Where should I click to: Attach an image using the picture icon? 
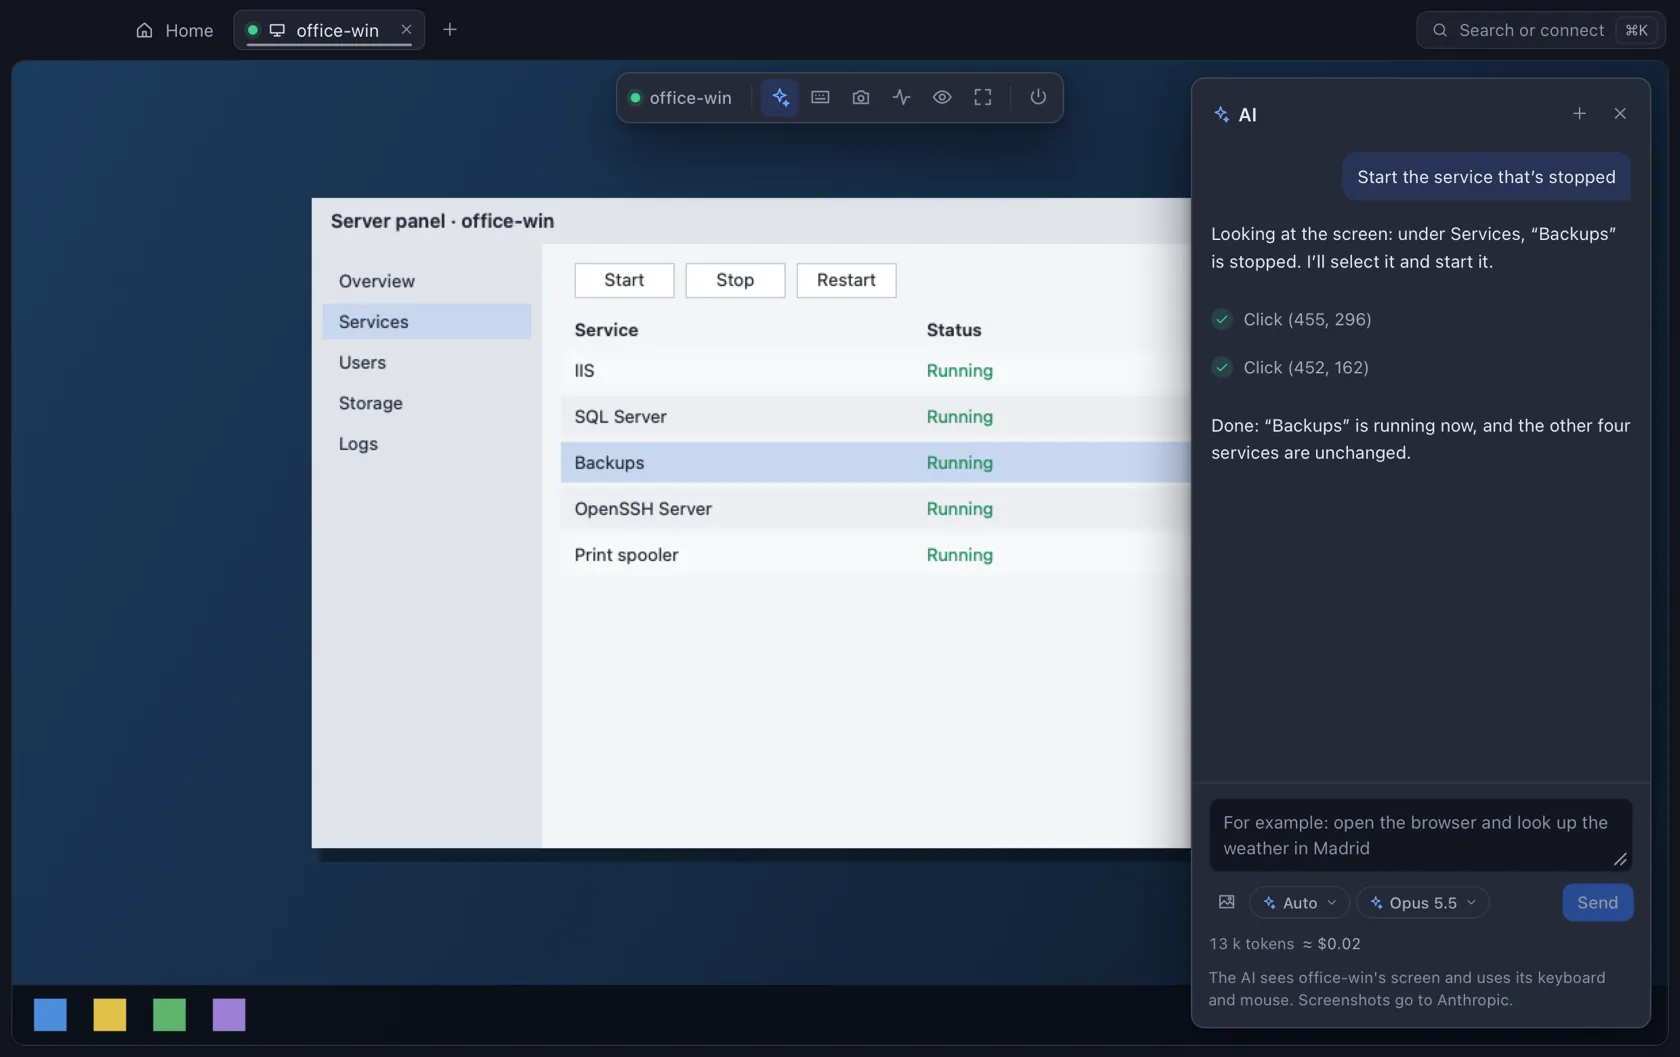pos(1227,902)
